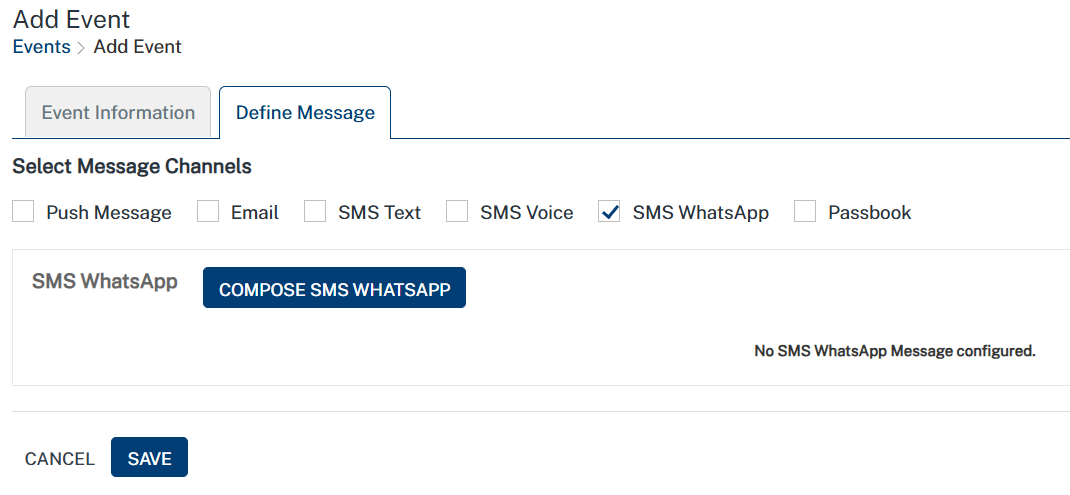The height and width of the screenshot is (495, 1070).
Task: Uncheck the SMS WhatsApp checkbox
Action: click(610, 212)
